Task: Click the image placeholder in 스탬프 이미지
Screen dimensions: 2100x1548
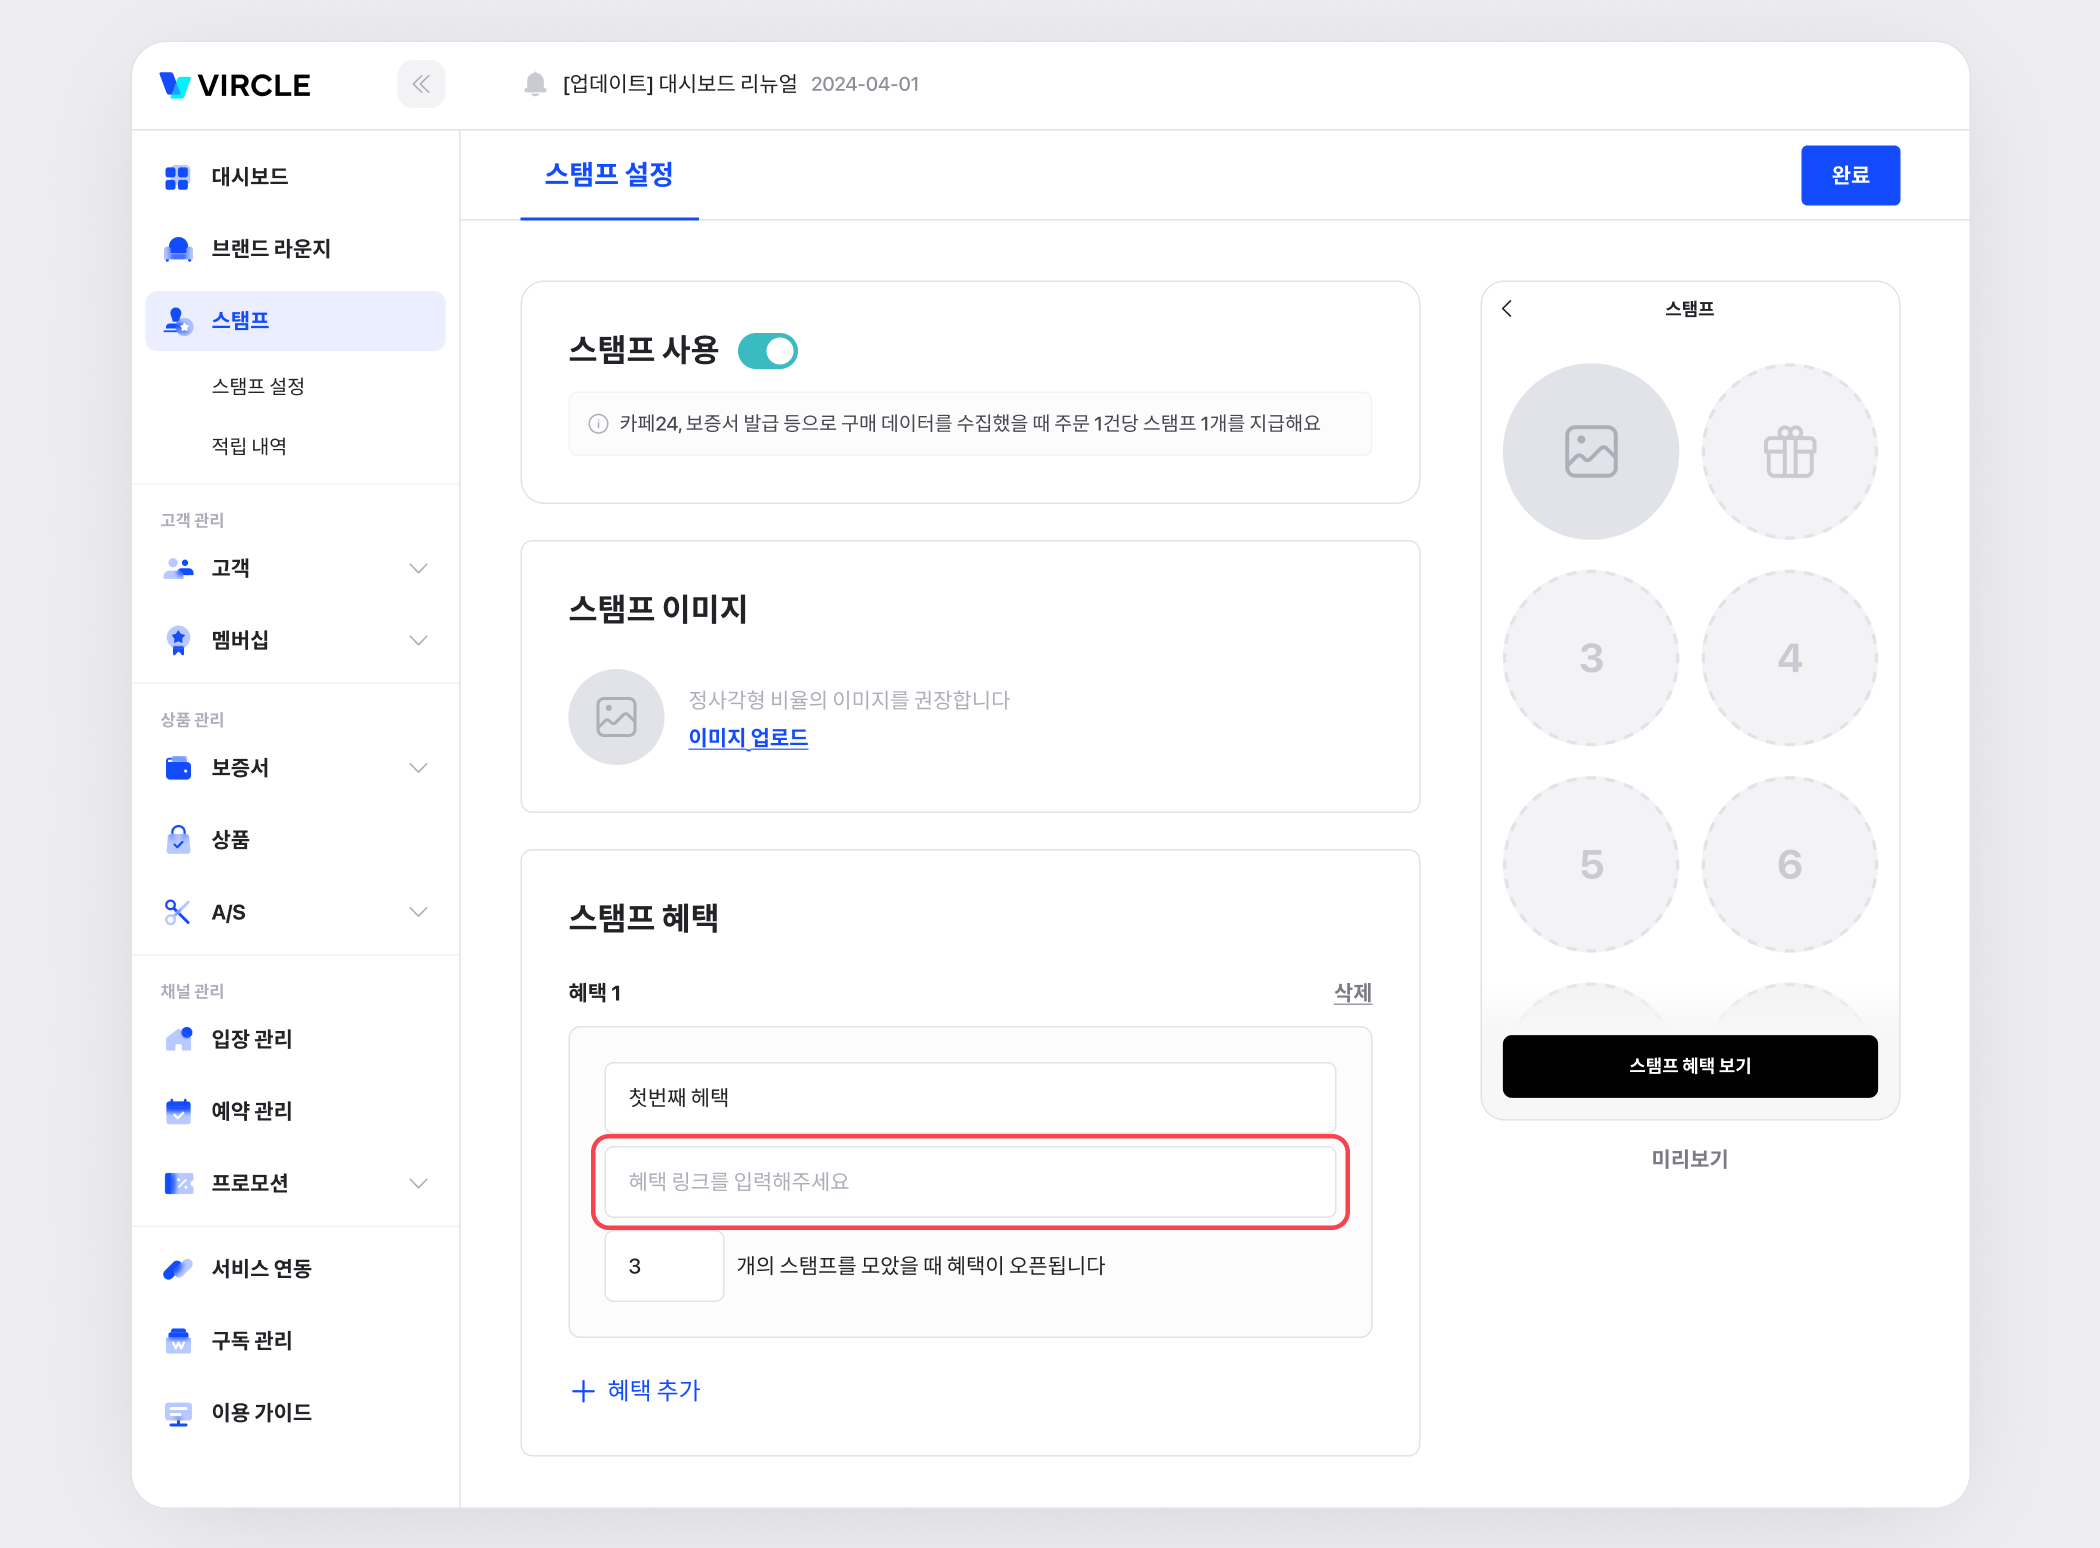Action: 616,717
